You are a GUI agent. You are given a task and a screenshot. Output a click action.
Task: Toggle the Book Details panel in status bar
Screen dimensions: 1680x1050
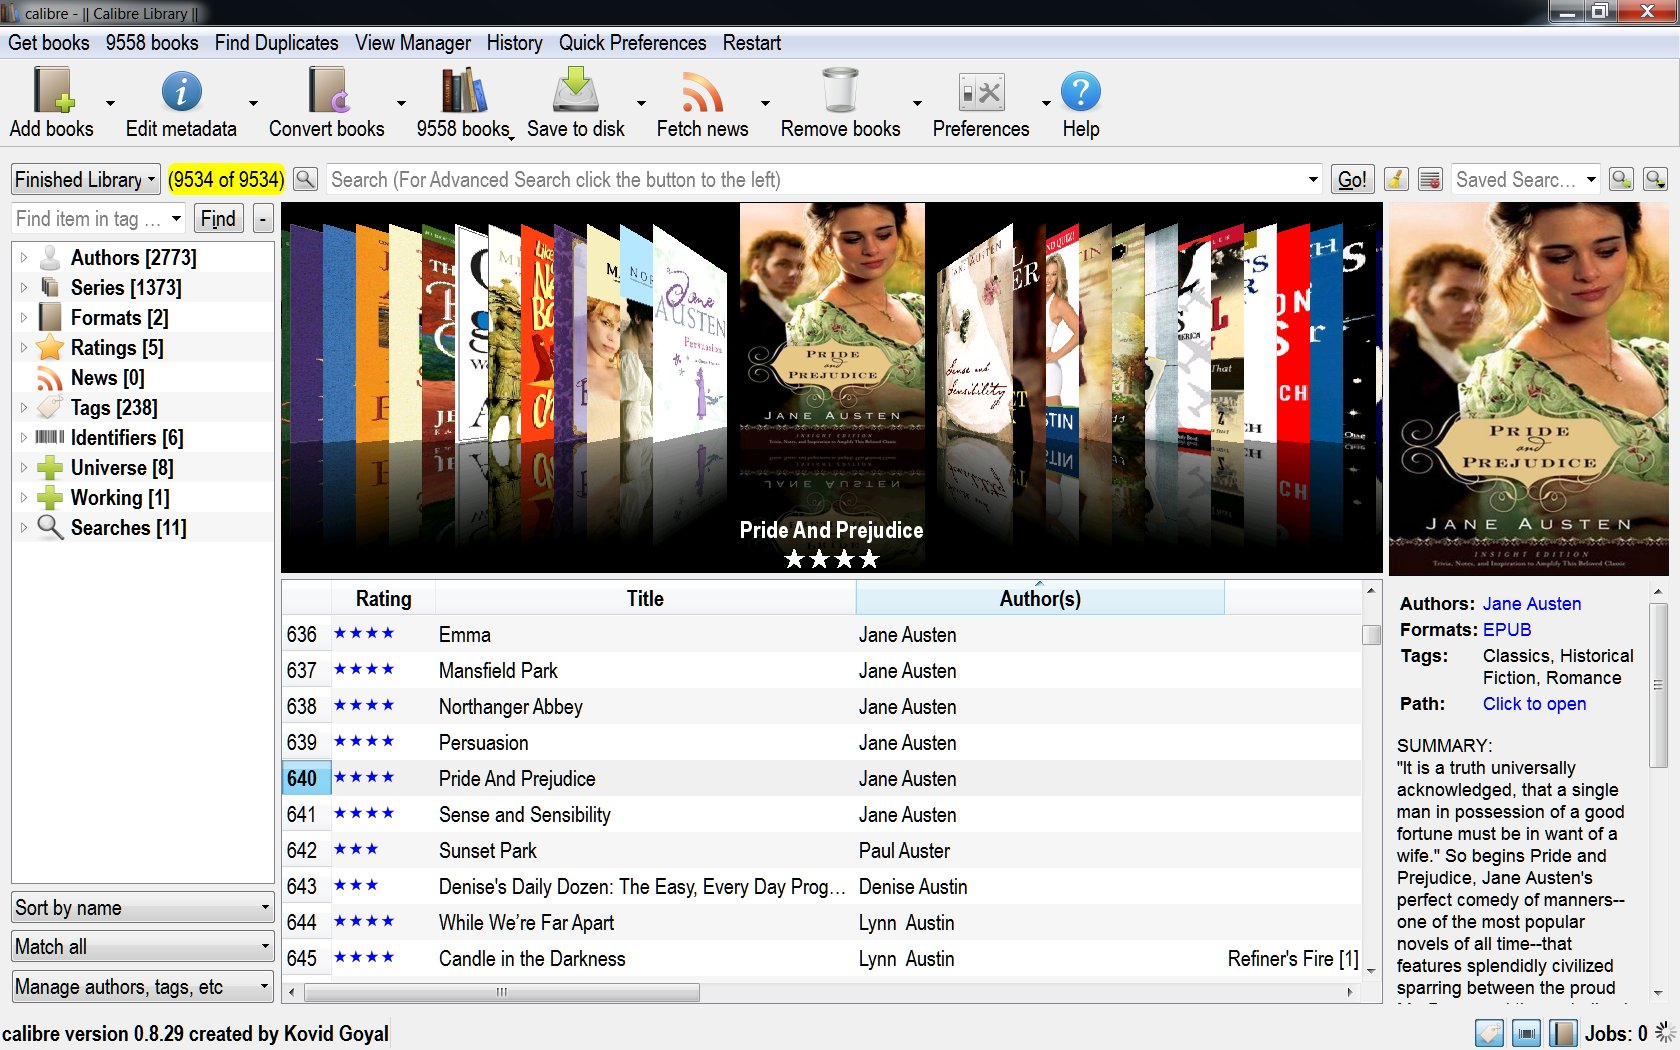click(x=1563, y=1033)
